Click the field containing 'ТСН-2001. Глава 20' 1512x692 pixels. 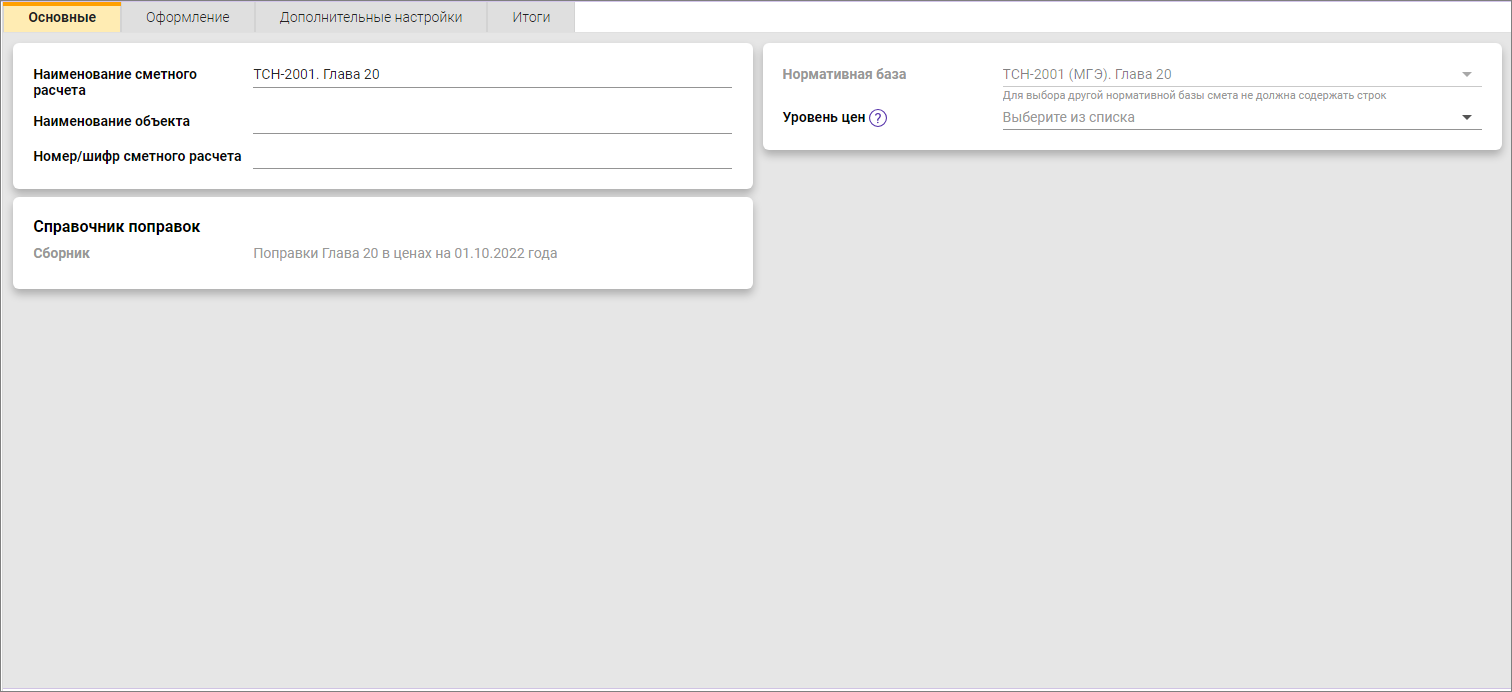click(x=492, y=74)
